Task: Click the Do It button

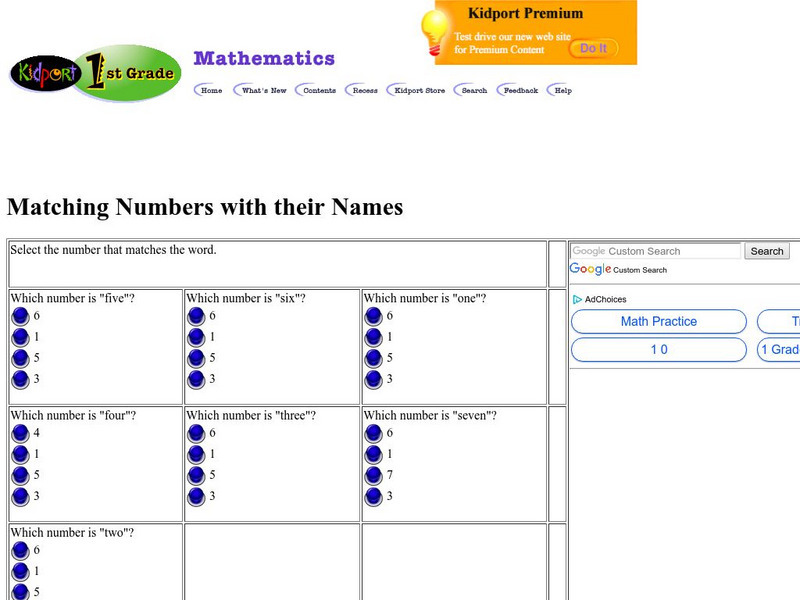Action: [594, 46]
